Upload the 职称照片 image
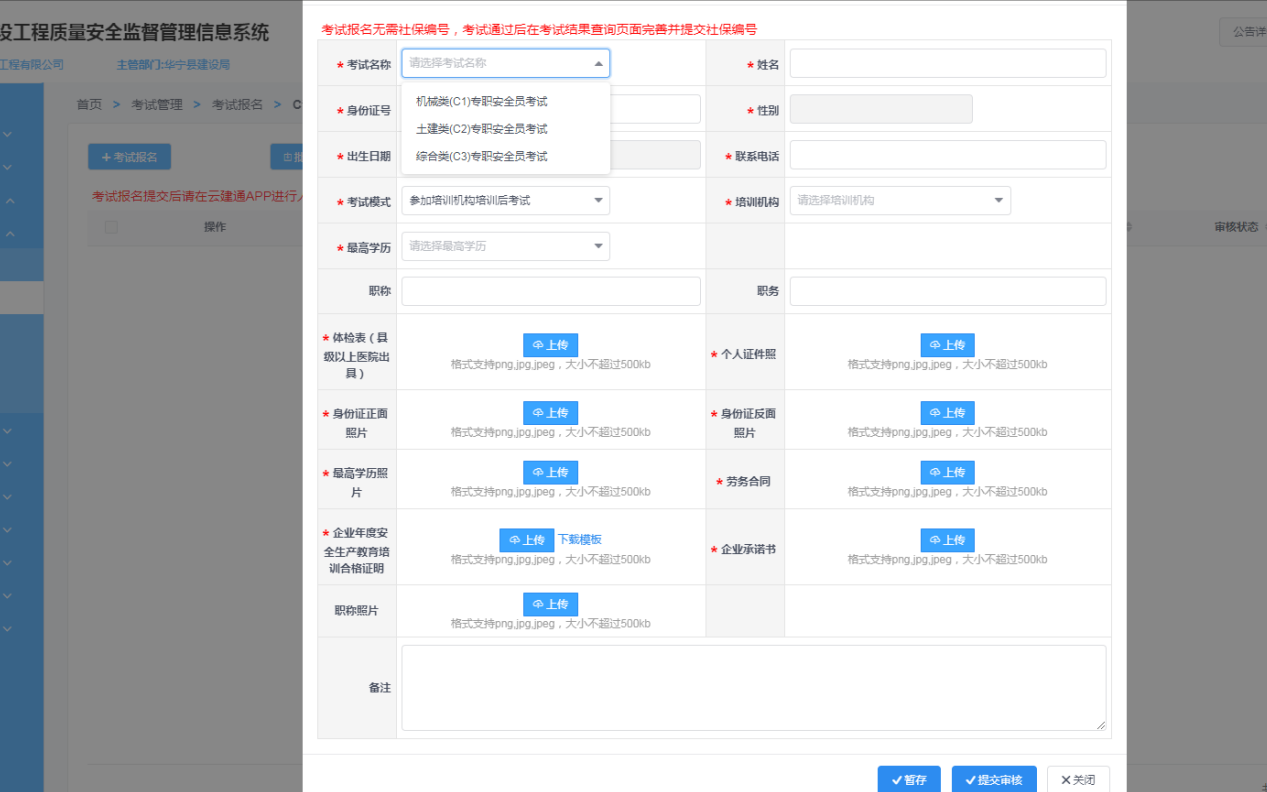 tap(550, 604)
